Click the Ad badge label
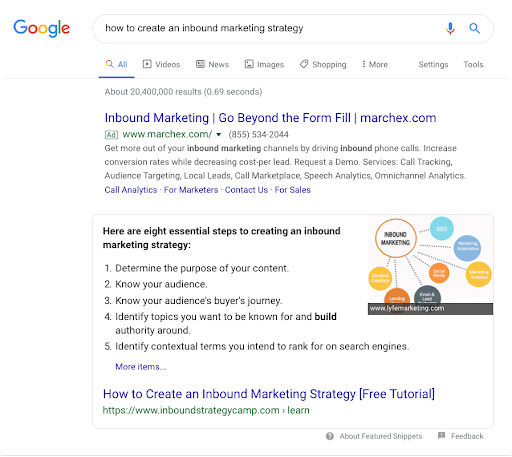This screenshot has width=512, height=457. (111, 135)
